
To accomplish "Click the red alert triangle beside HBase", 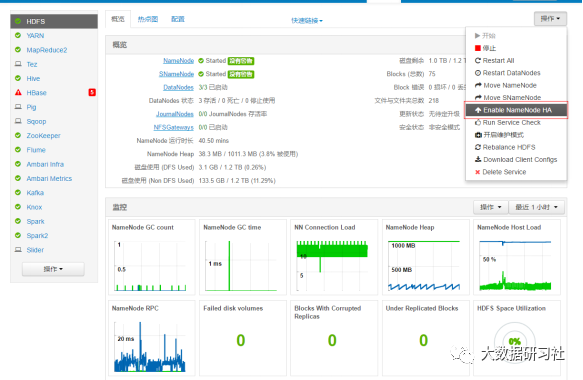I will [x=18, y=92].
